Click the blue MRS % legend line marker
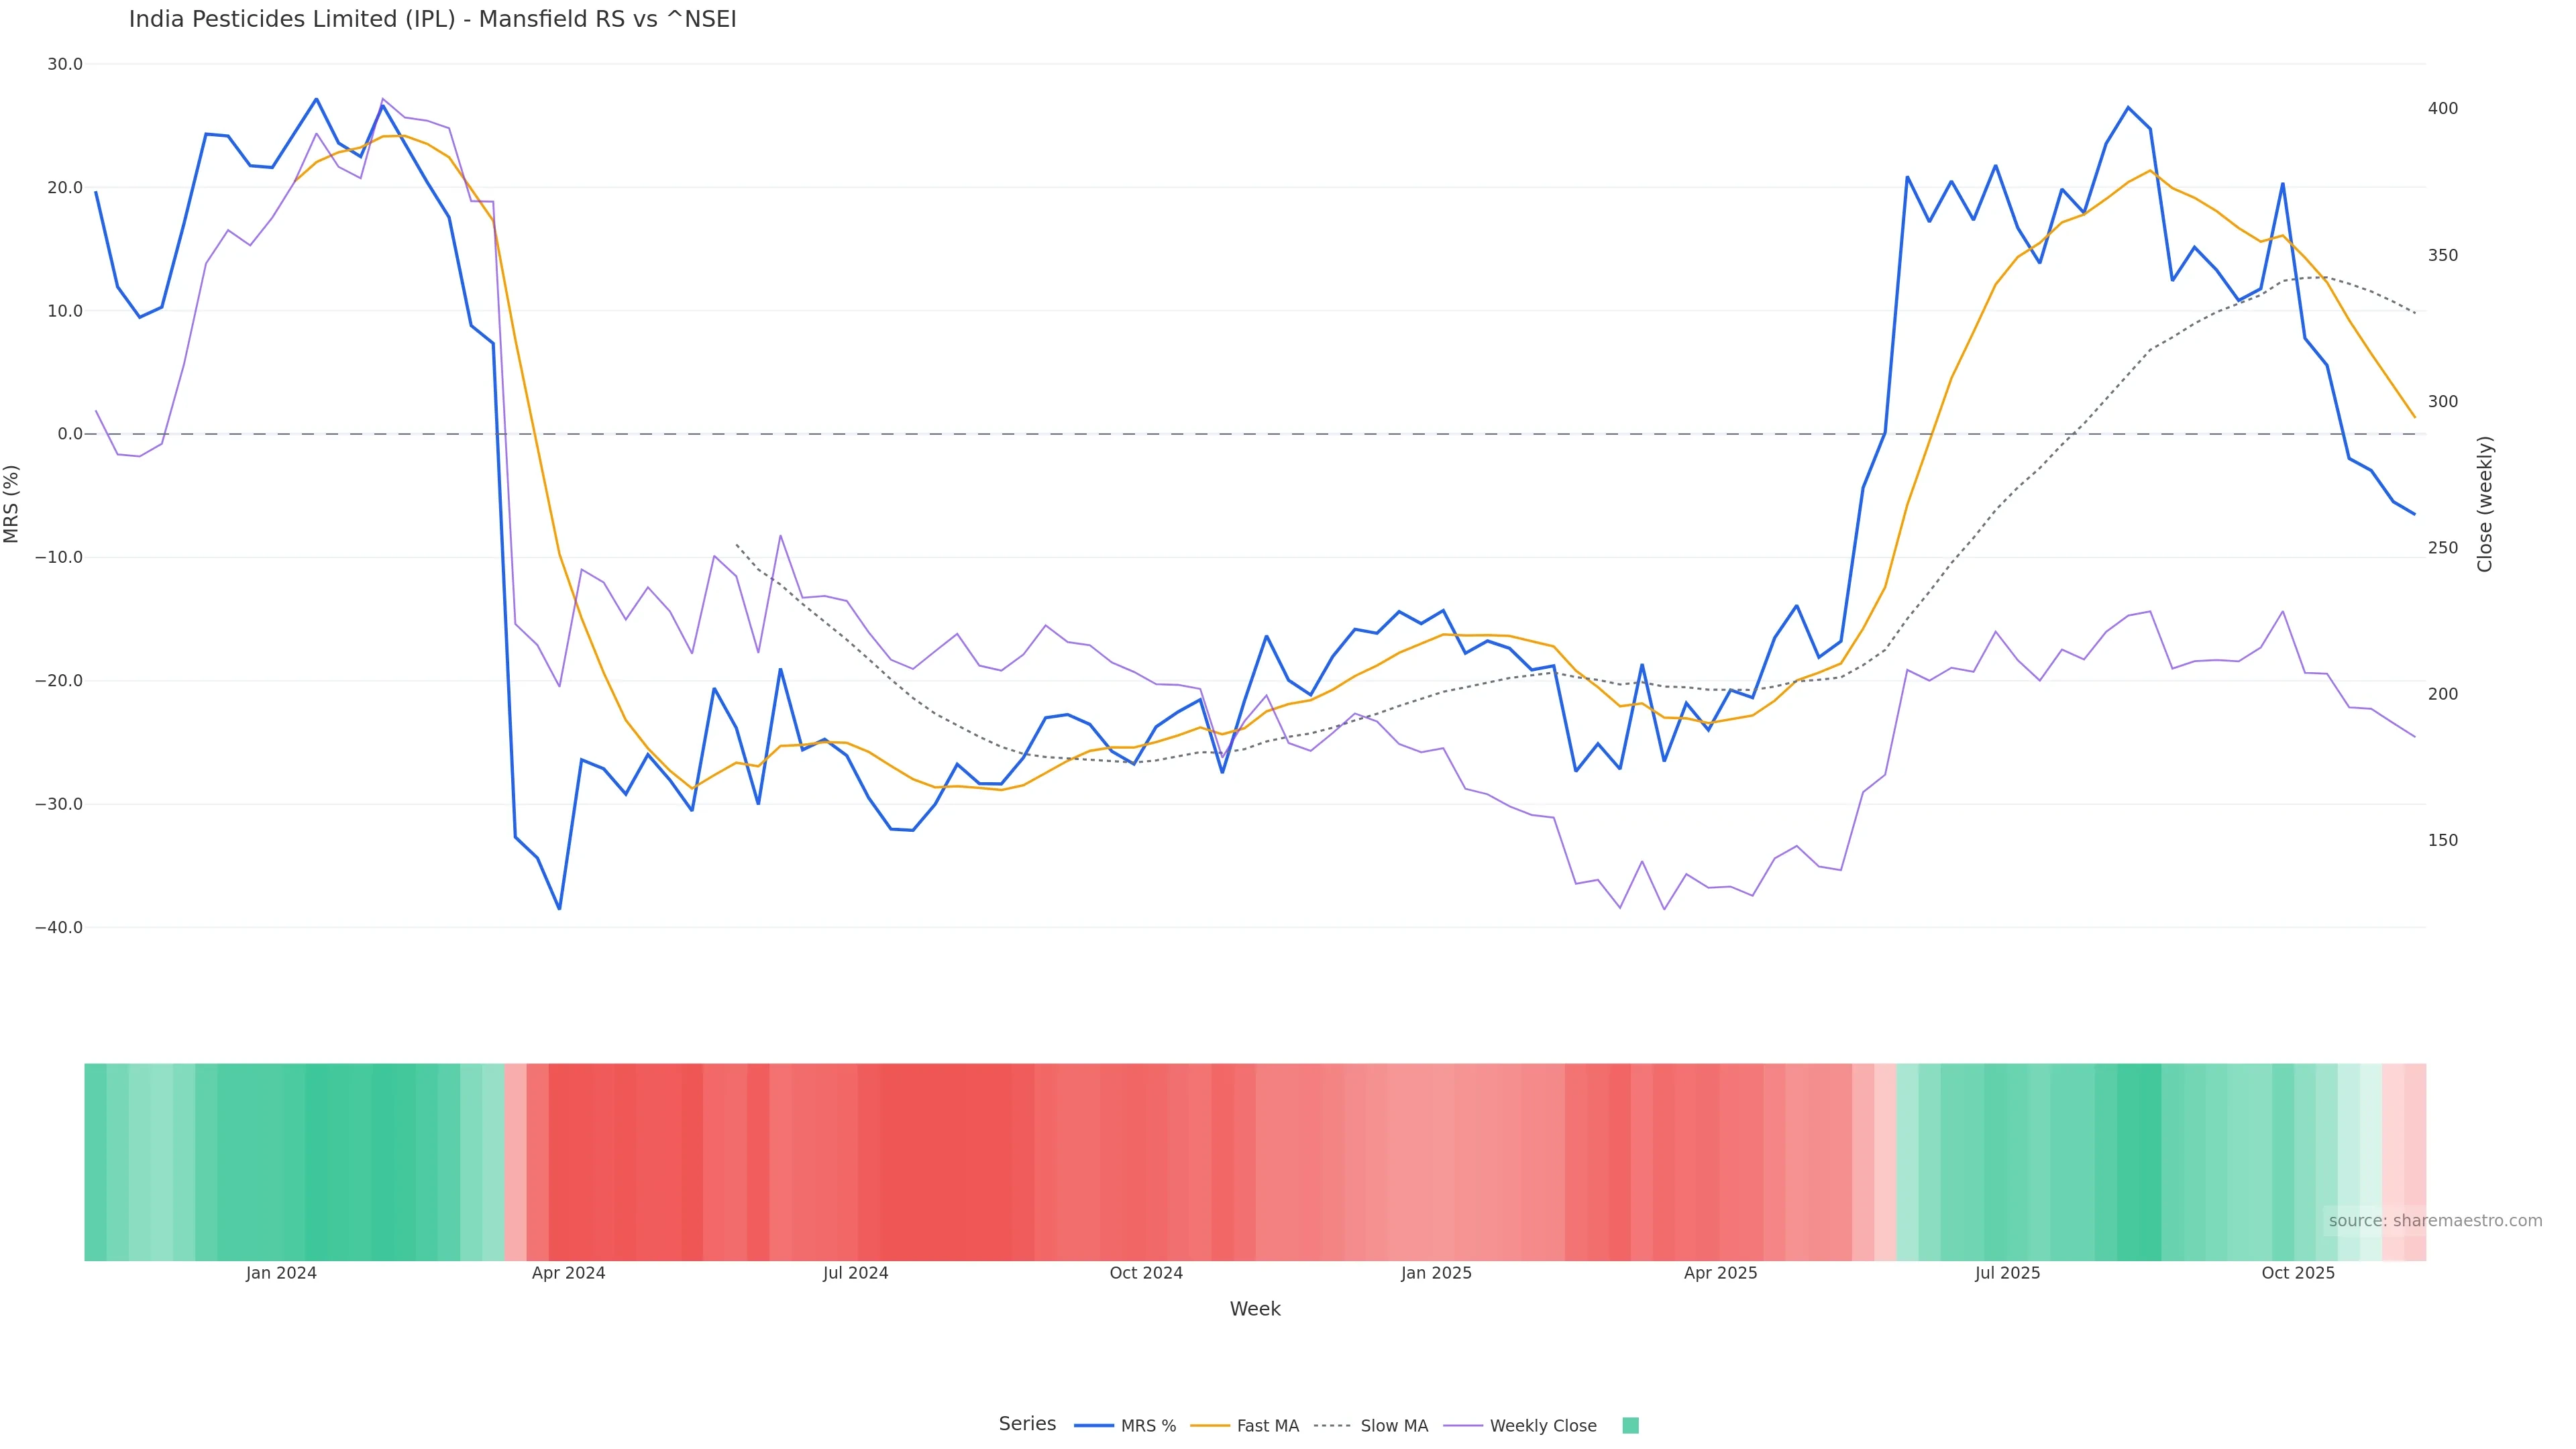This screenshot has height=1449, width=2576. (1094, 1426)
